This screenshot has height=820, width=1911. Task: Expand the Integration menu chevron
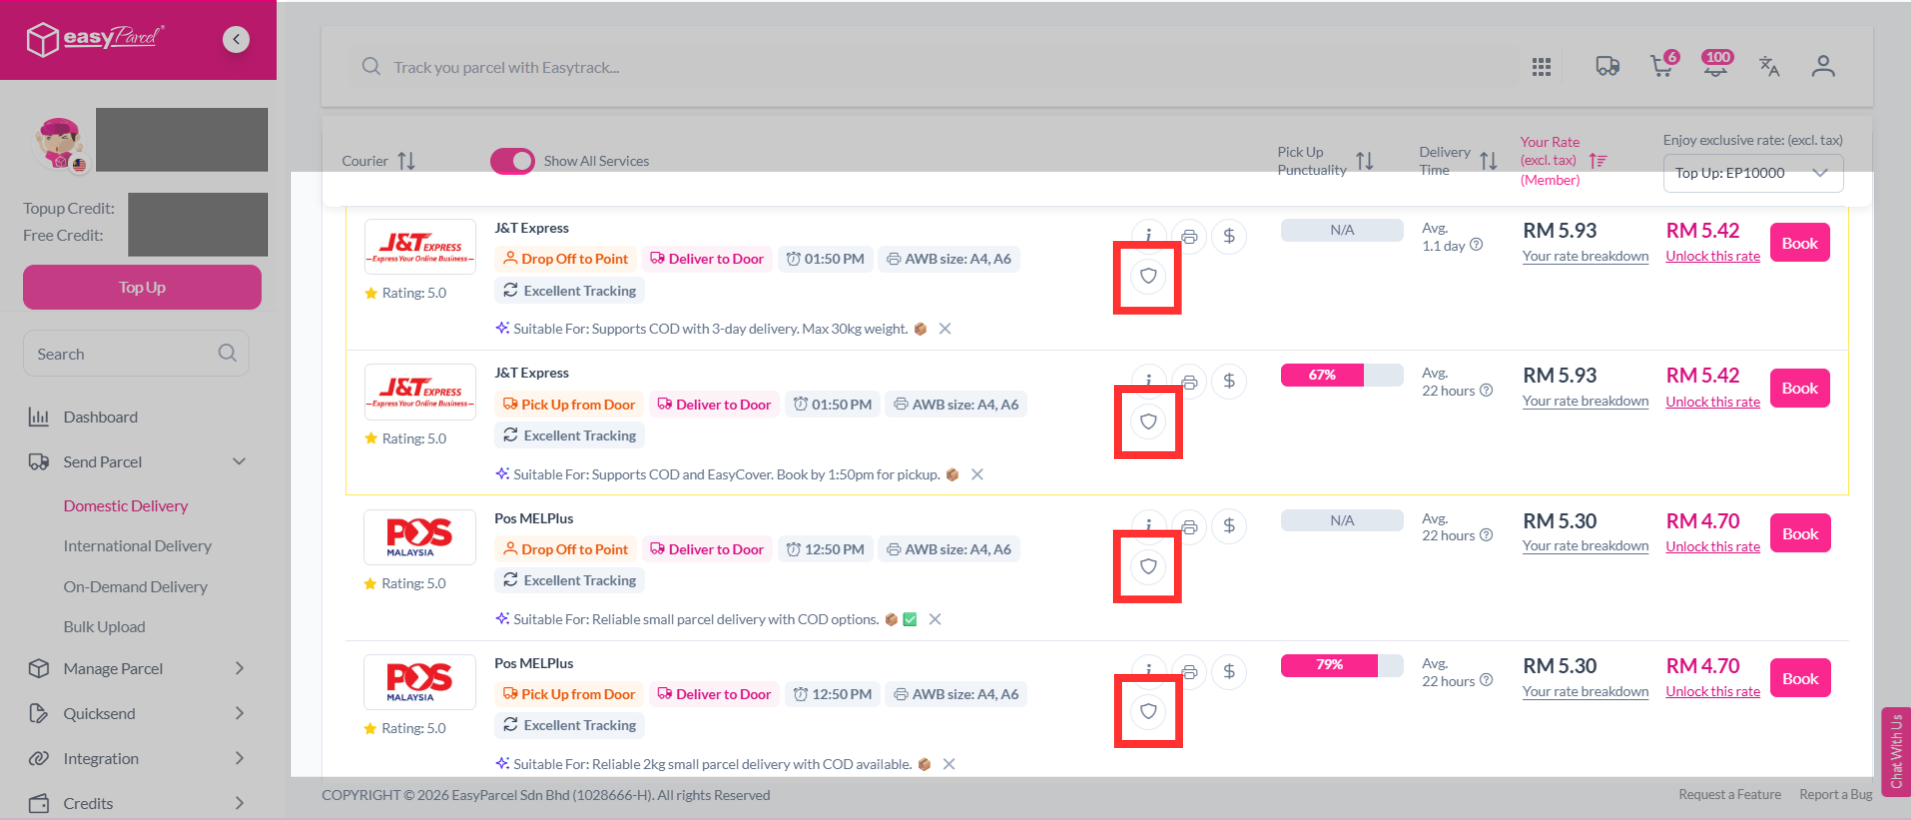coord(239,758)
